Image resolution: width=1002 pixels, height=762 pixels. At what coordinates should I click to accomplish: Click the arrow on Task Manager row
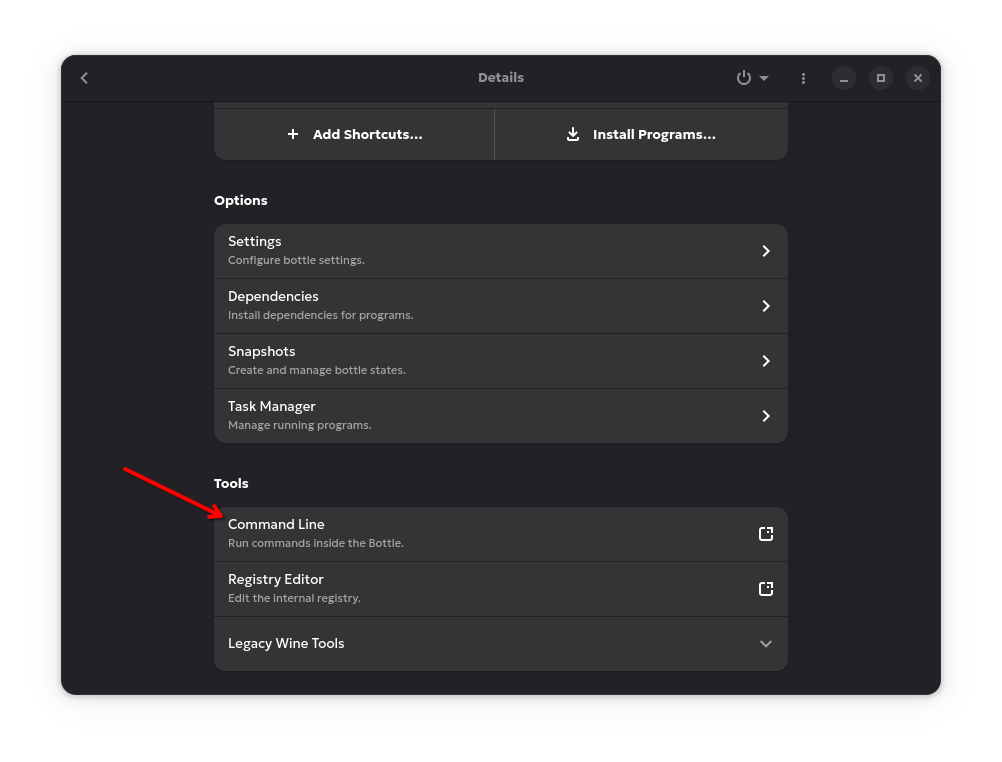(766, 416)
